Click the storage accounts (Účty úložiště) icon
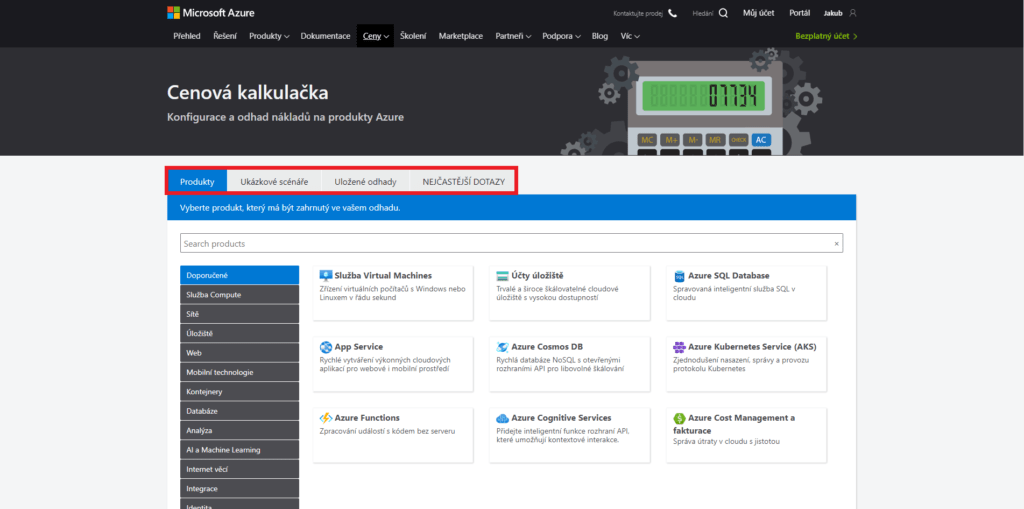 point(502,276)
